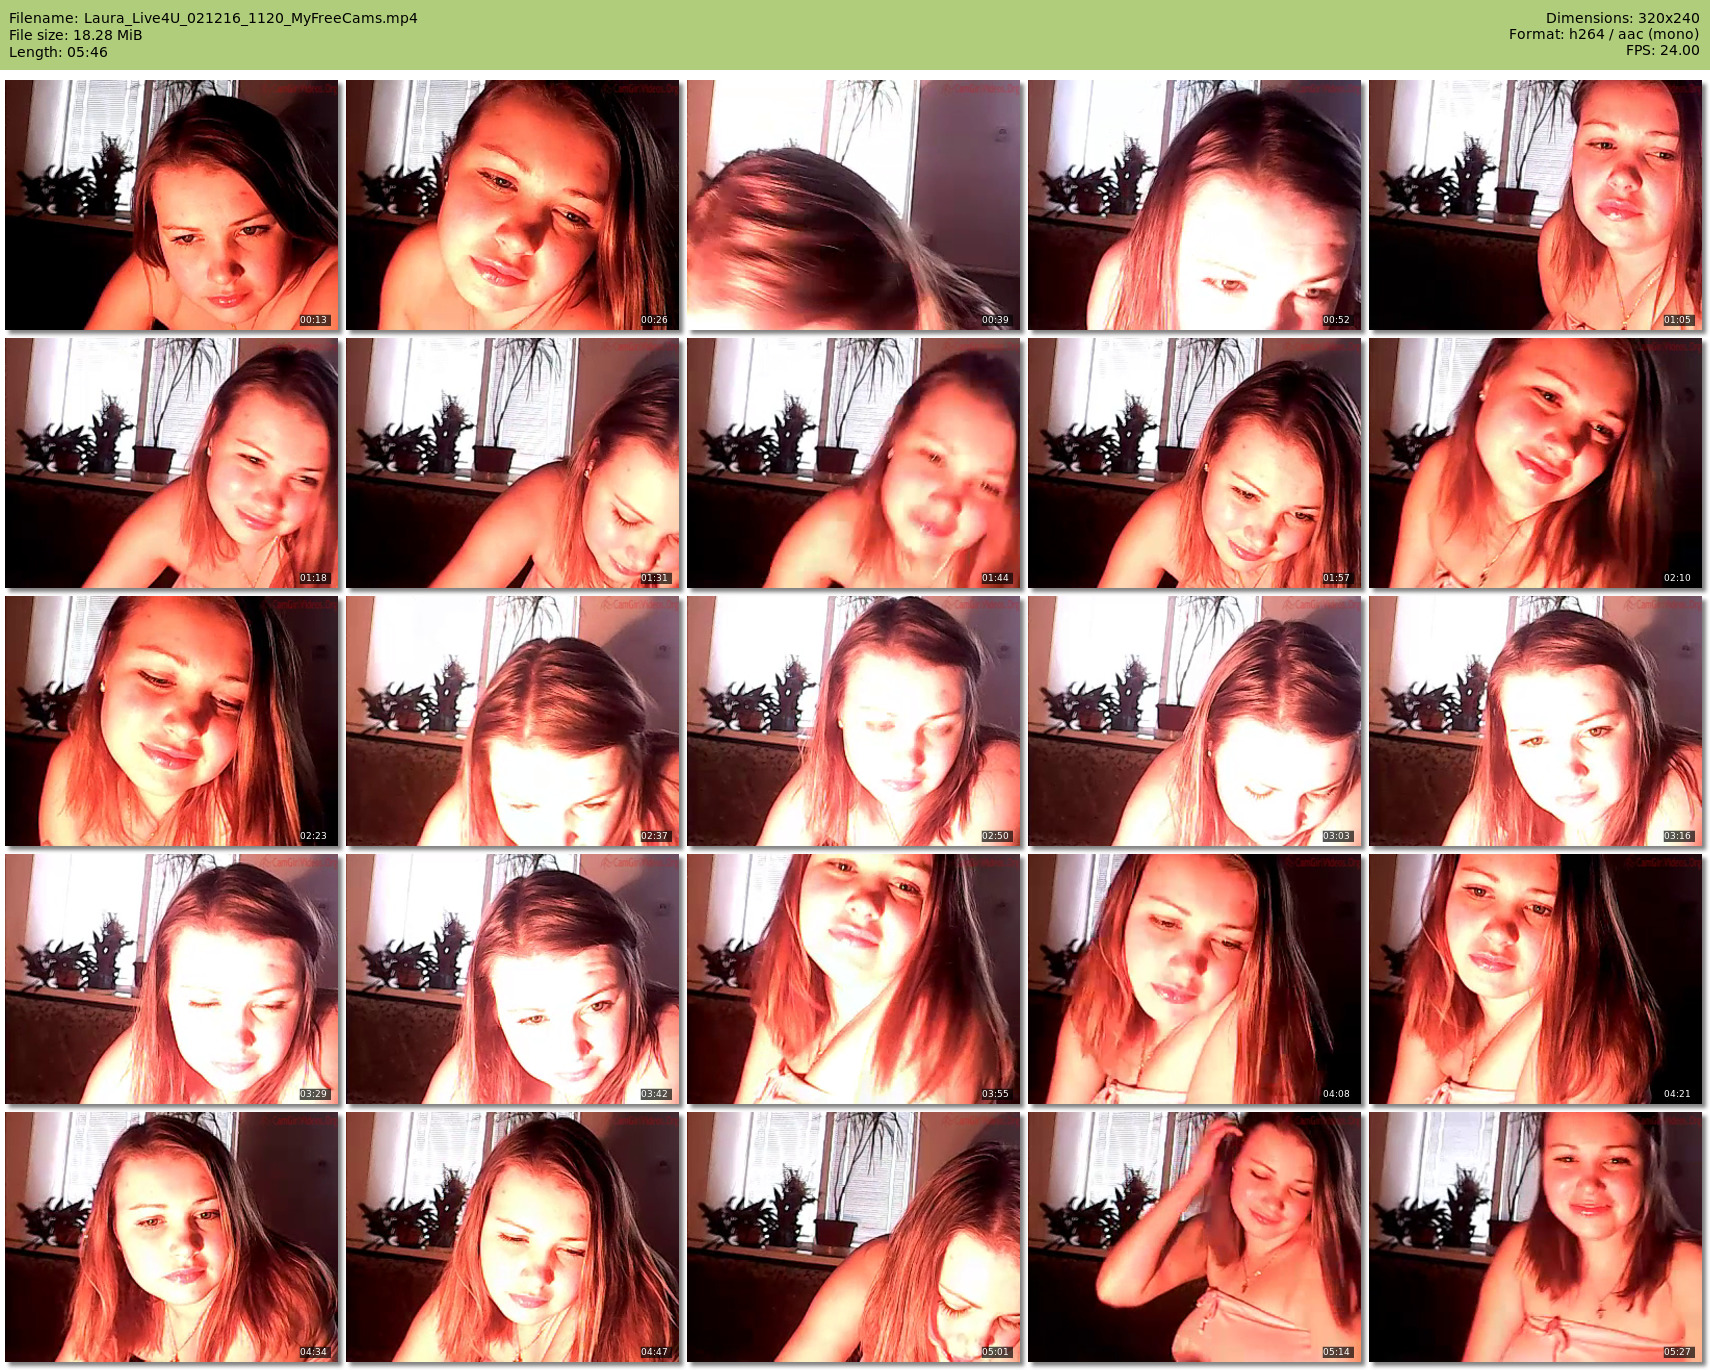Select the frame at 04:34
The width and height of the screenshot is (1710, 1370).
pyautogui.click(x=172, y=1237)
